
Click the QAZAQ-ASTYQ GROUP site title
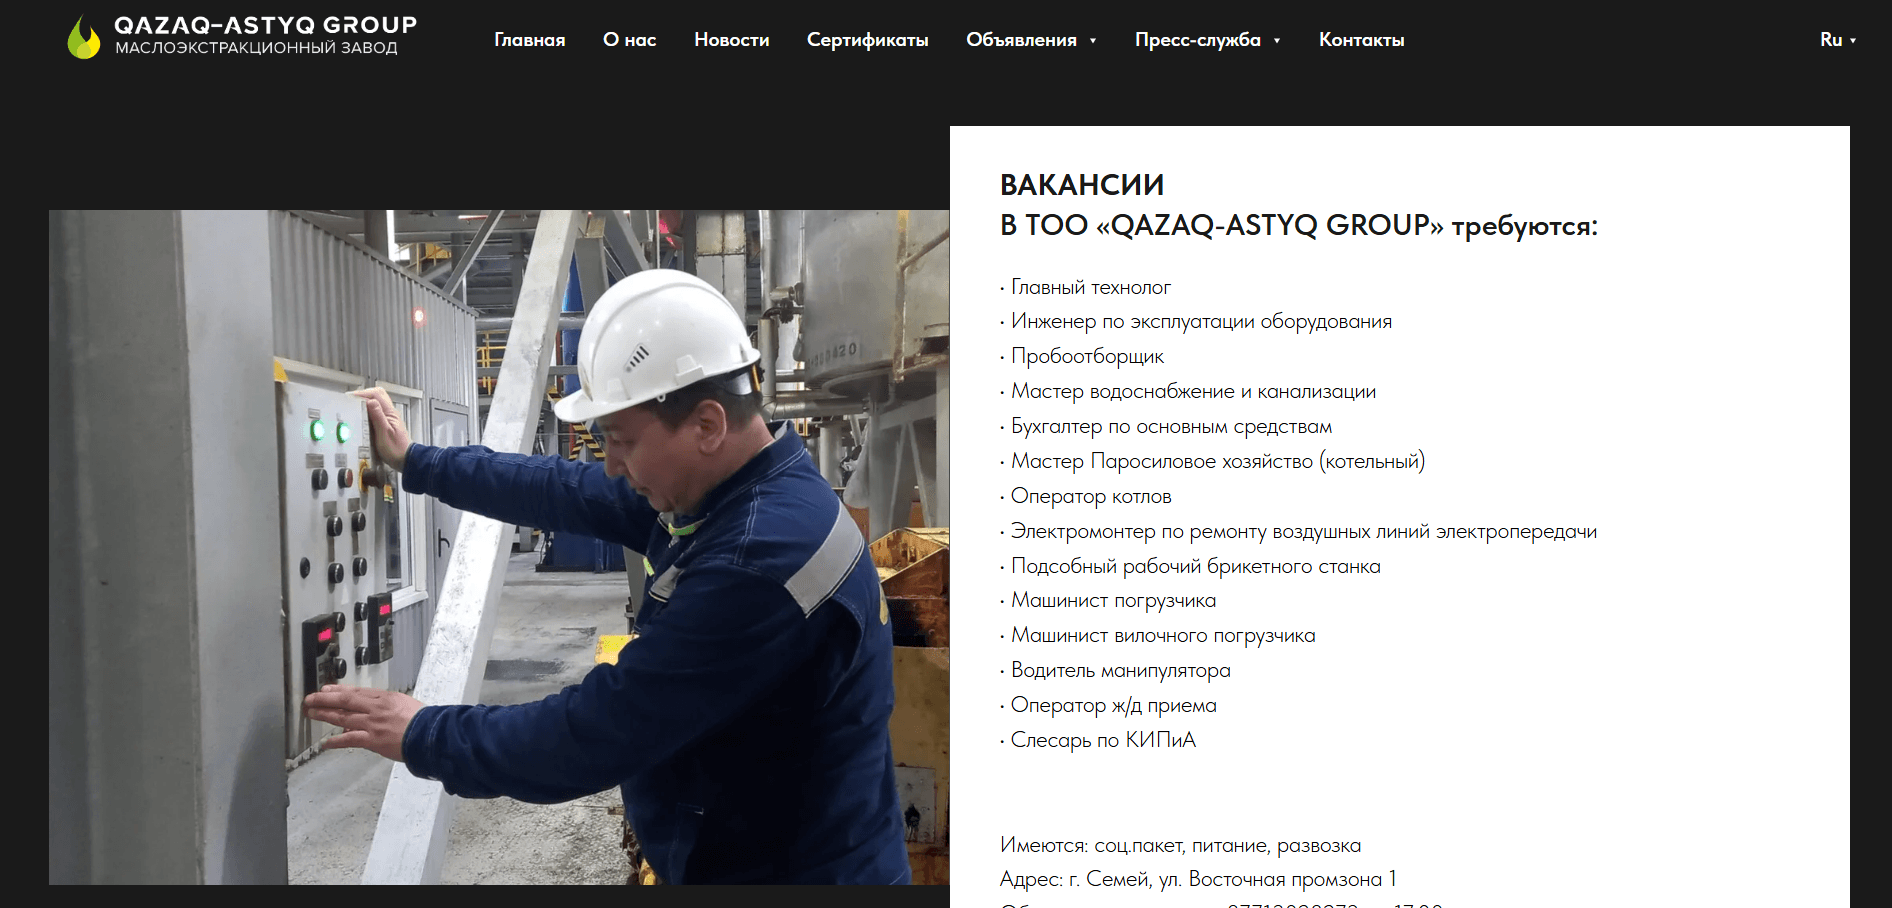coord(266,25)
